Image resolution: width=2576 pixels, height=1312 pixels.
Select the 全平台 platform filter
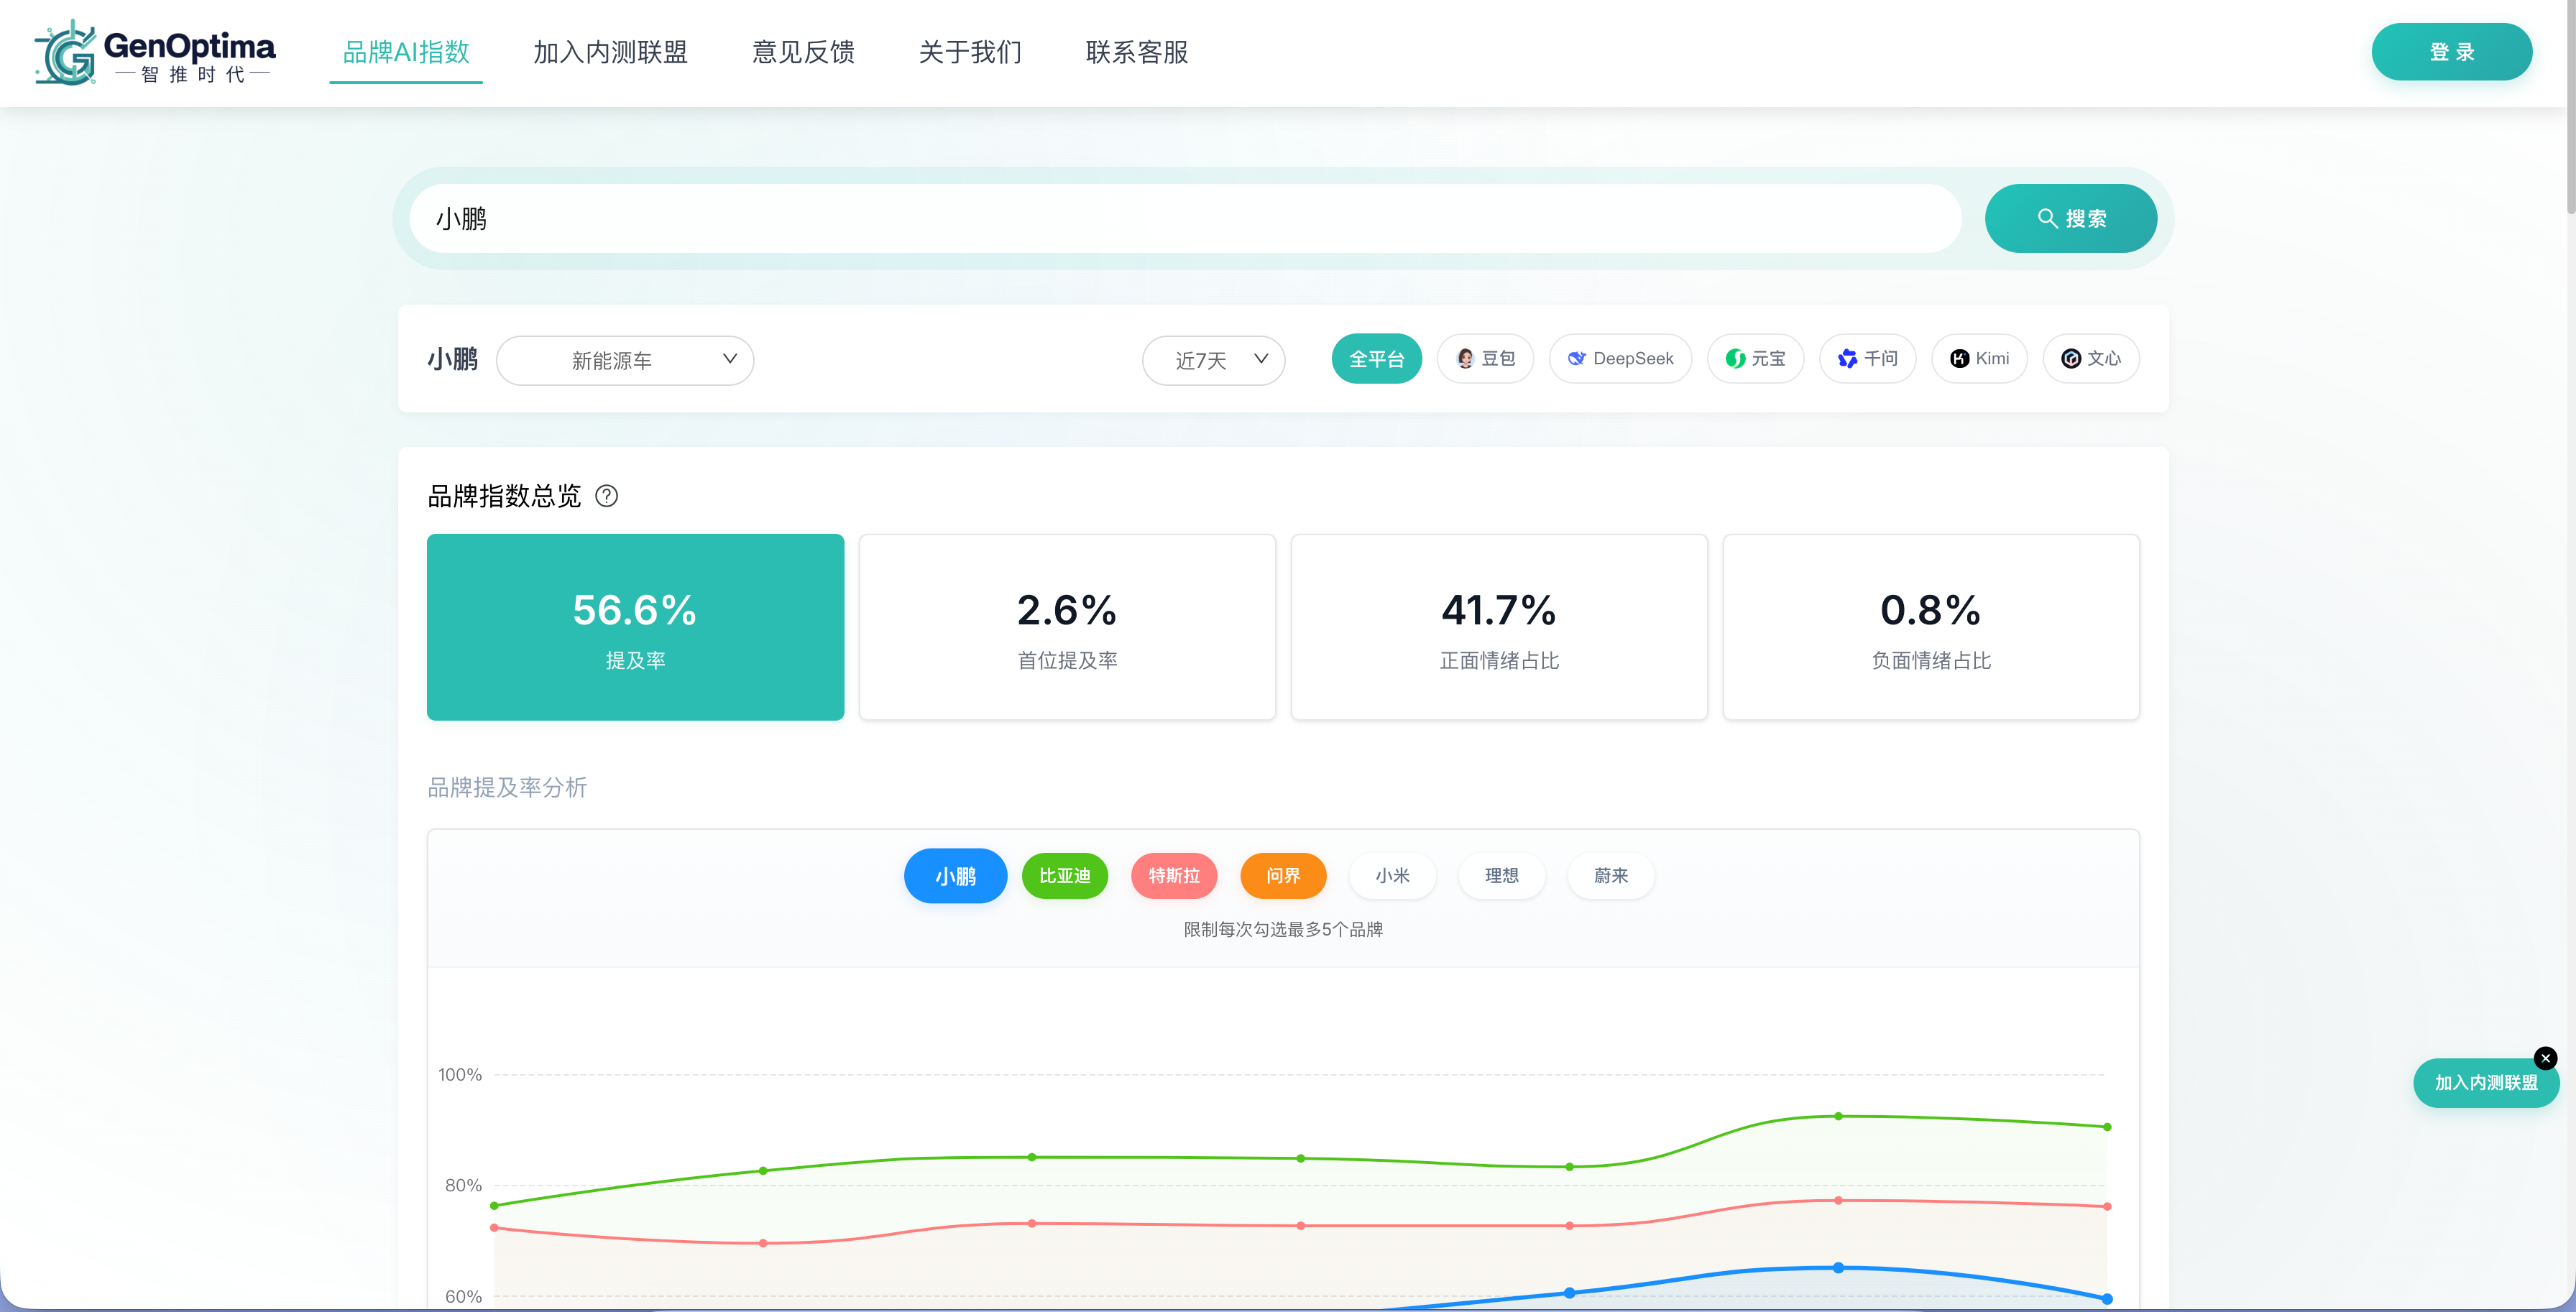pos(1376,359)
